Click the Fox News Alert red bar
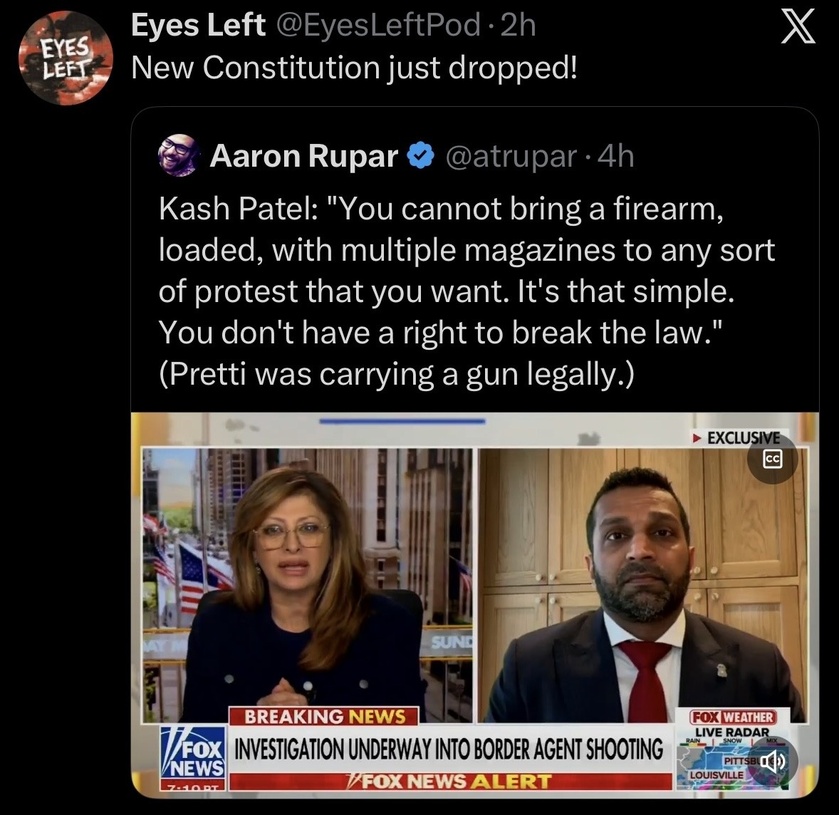The height and width of the screenshot is (815, 839). (450, 781)
